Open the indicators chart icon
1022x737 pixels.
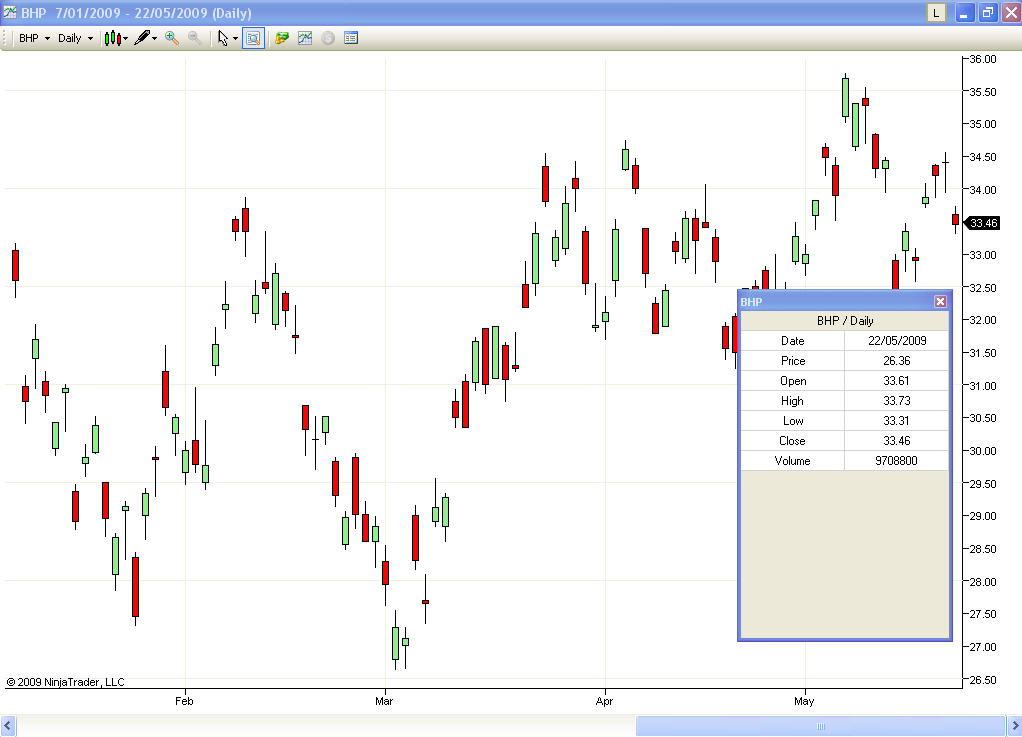[305, 38]
